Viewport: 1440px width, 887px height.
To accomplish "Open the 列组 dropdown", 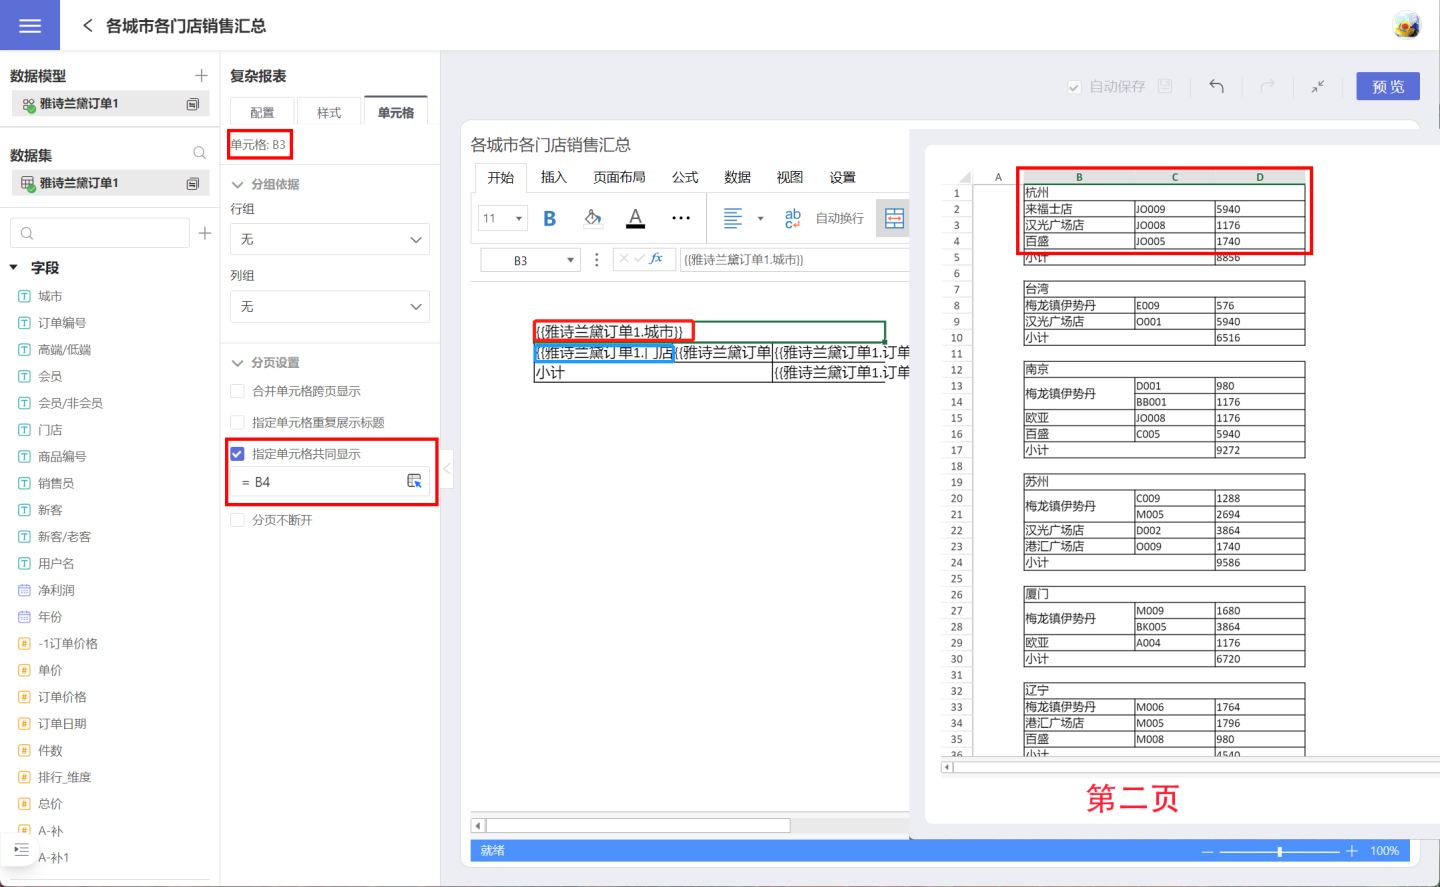I will pyautogui.click(x=330, y=307).
